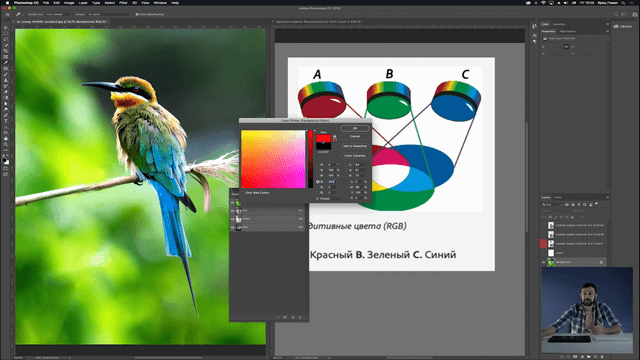Select the Rectangular Marquee tool

(6, 33)
